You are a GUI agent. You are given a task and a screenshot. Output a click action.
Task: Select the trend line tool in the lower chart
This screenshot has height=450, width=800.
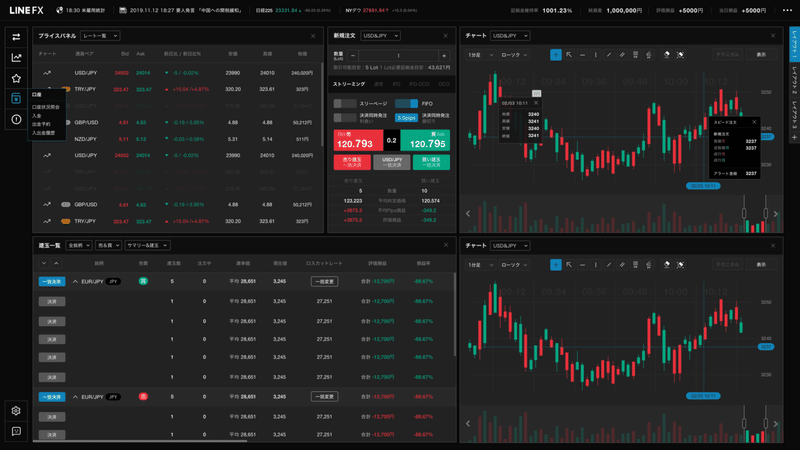tap(609, 265)
